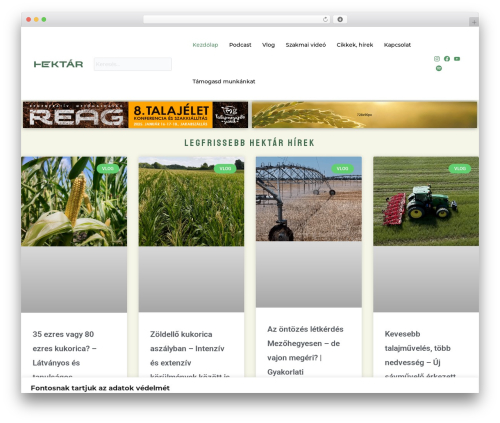Open Támogasd munkánkat menu link
500x423 pixels.
pyautogui.click(x=224, y=81)
